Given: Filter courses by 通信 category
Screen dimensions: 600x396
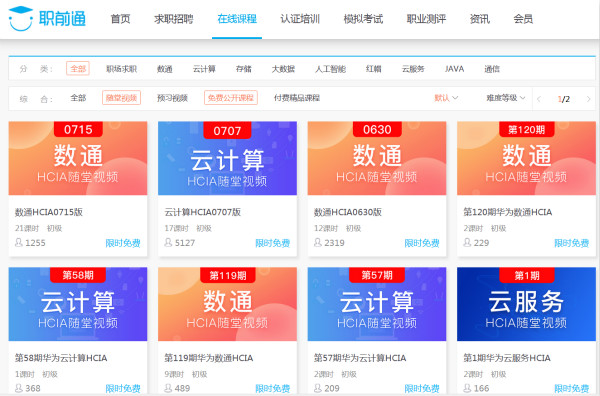Looking at the screenshot, I should click(492, 69).
